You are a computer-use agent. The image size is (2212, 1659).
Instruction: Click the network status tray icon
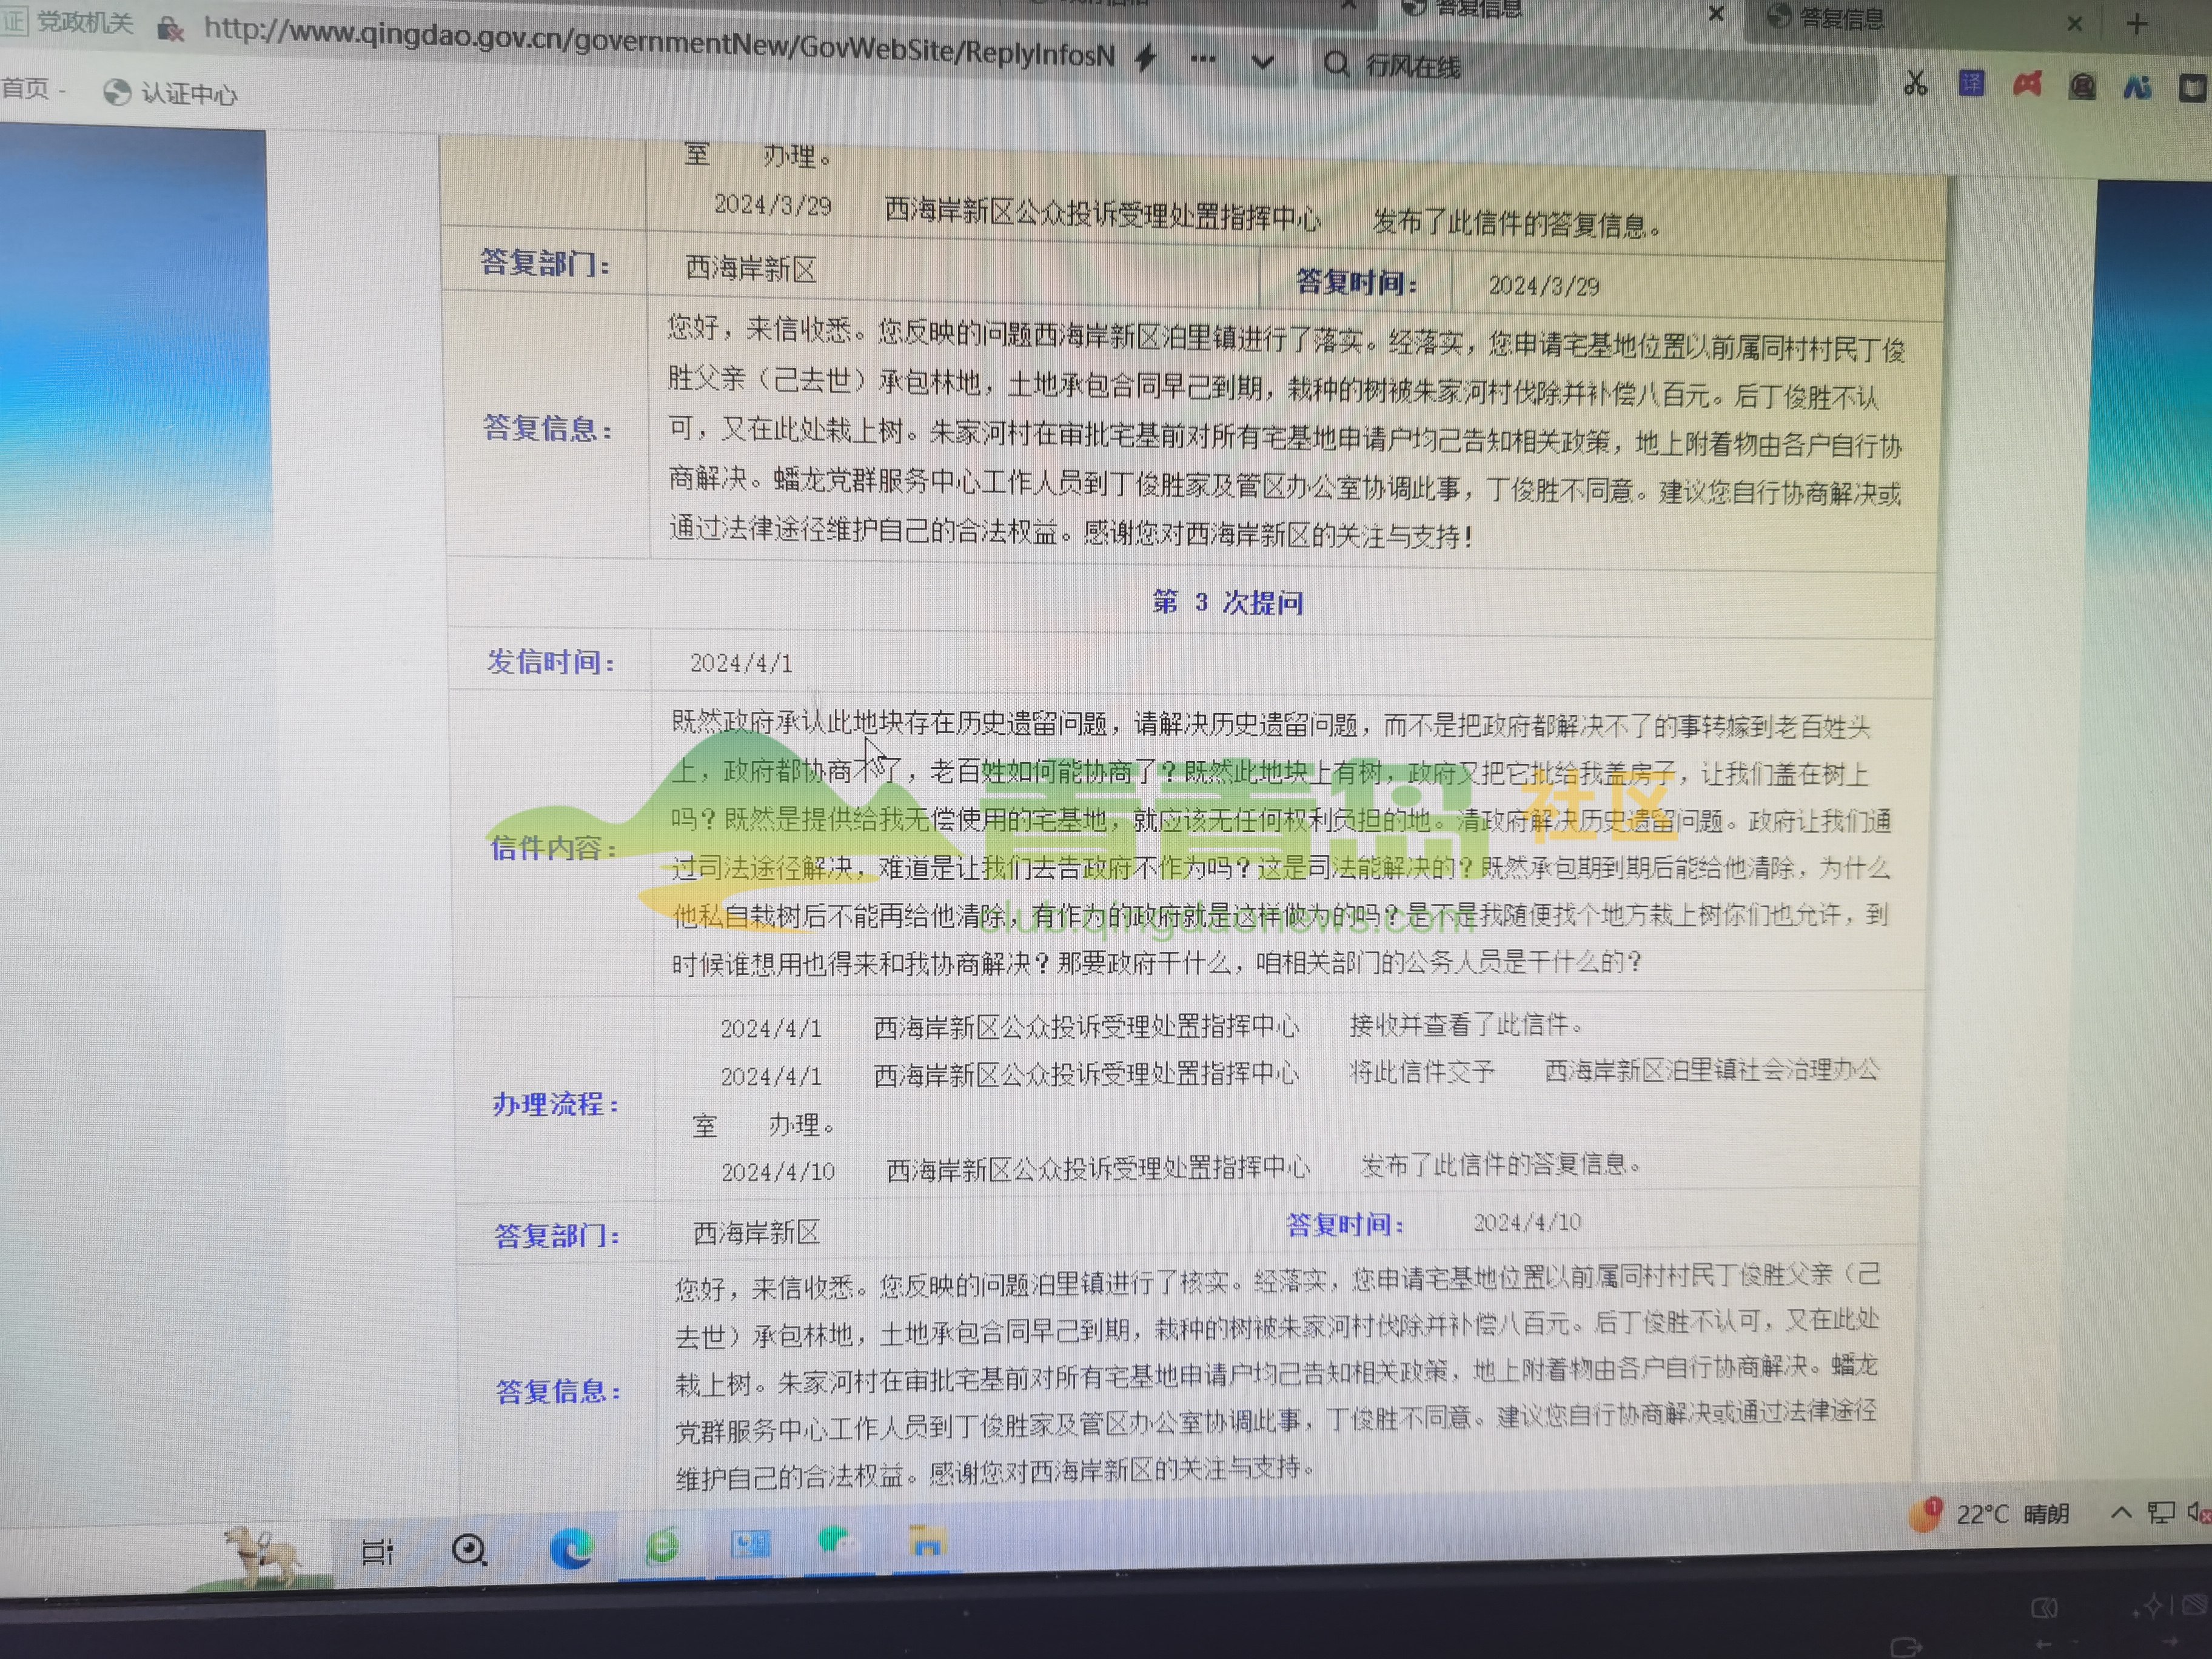click(2160, 1512)
